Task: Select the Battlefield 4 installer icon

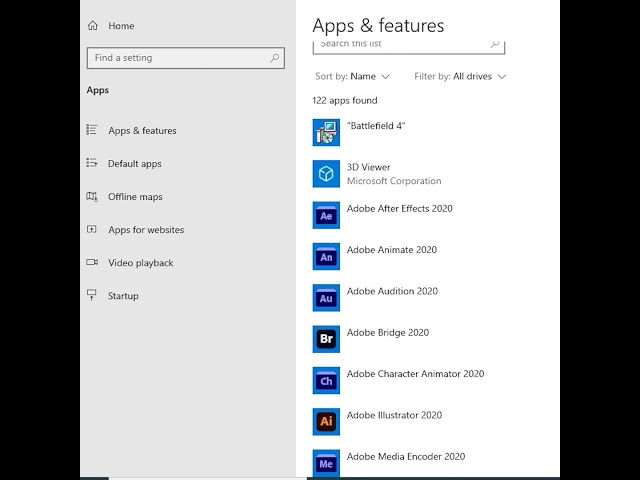Action: click(326, 132)
